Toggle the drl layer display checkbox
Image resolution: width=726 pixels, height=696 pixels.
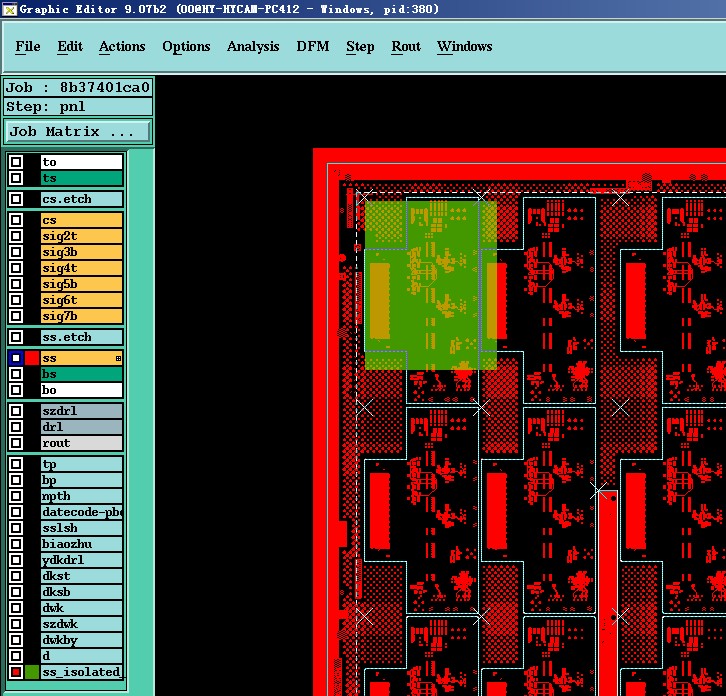point(16,427)
